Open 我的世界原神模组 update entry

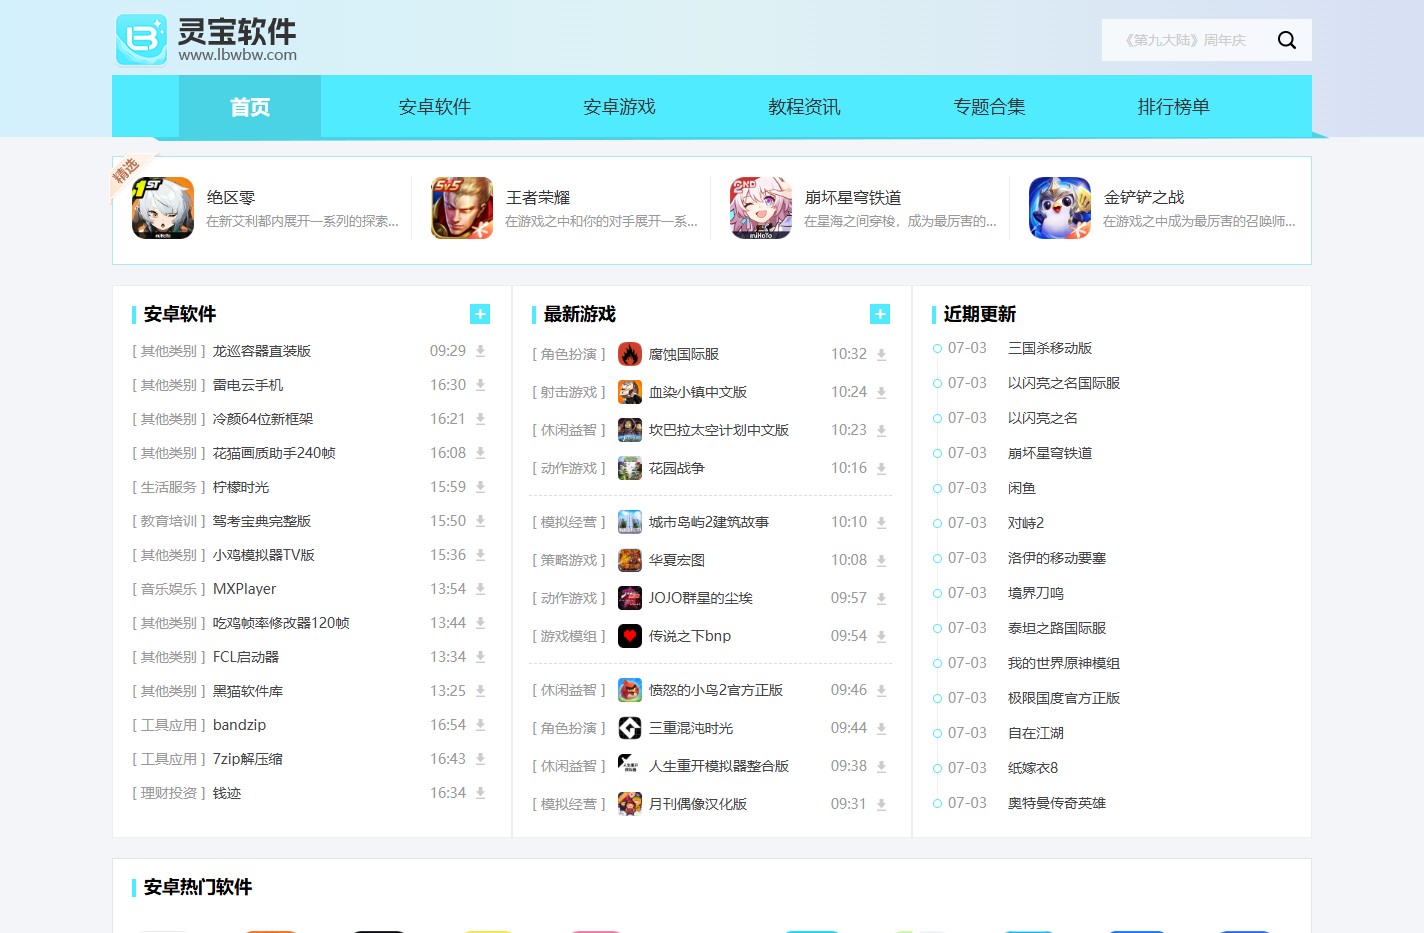coord(1064,663)
